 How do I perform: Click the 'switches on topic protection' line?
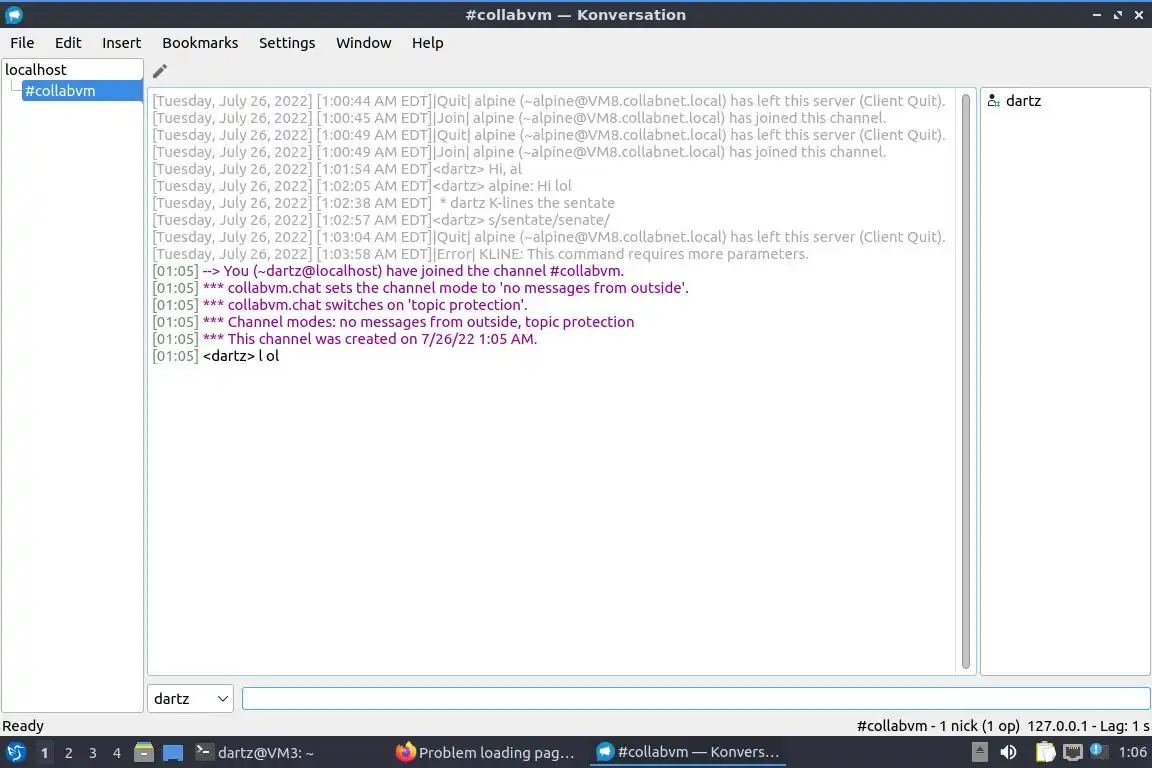(x=339, y=304)
